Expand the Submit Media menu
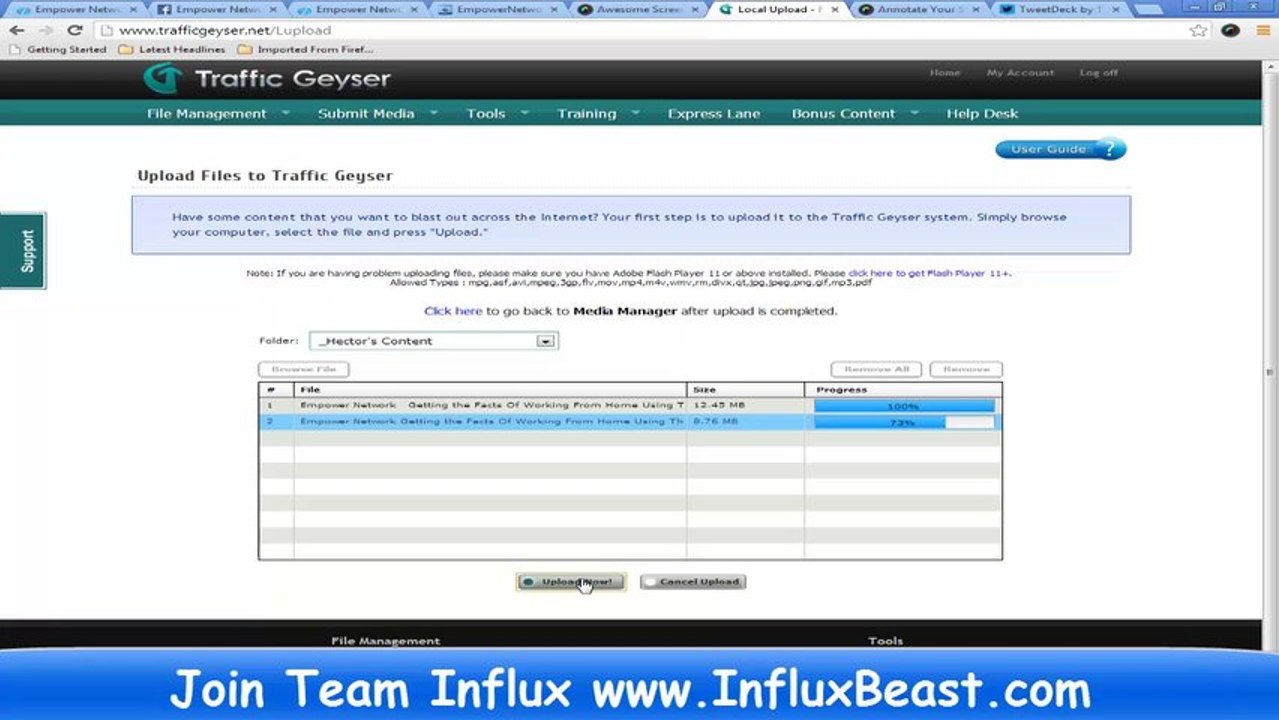The image size is (1279, 720). 377,113
